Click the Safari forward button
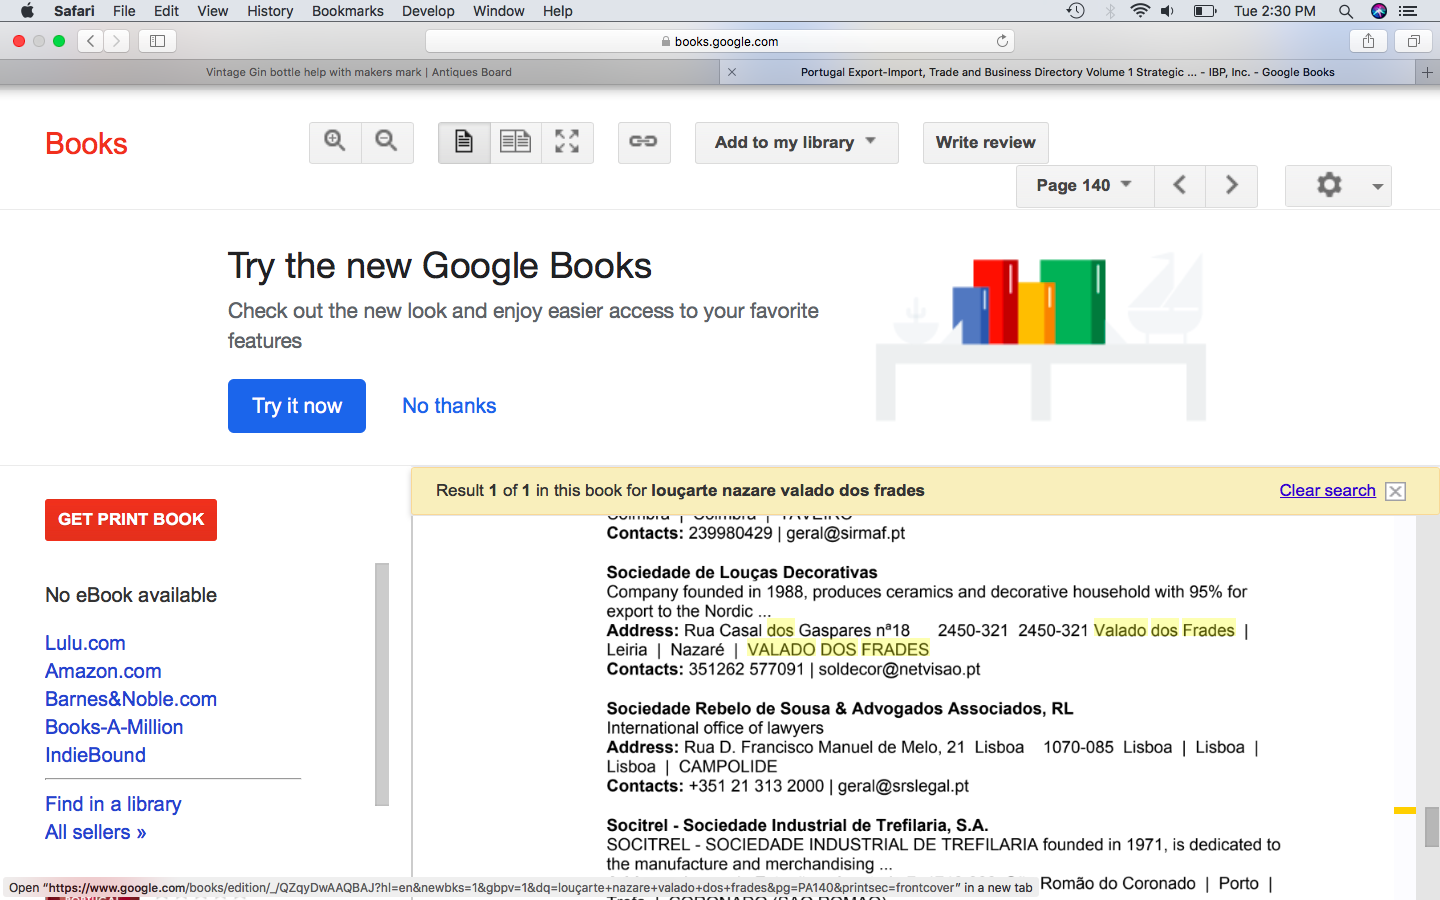1440x900 pixels. click(117, 41)
